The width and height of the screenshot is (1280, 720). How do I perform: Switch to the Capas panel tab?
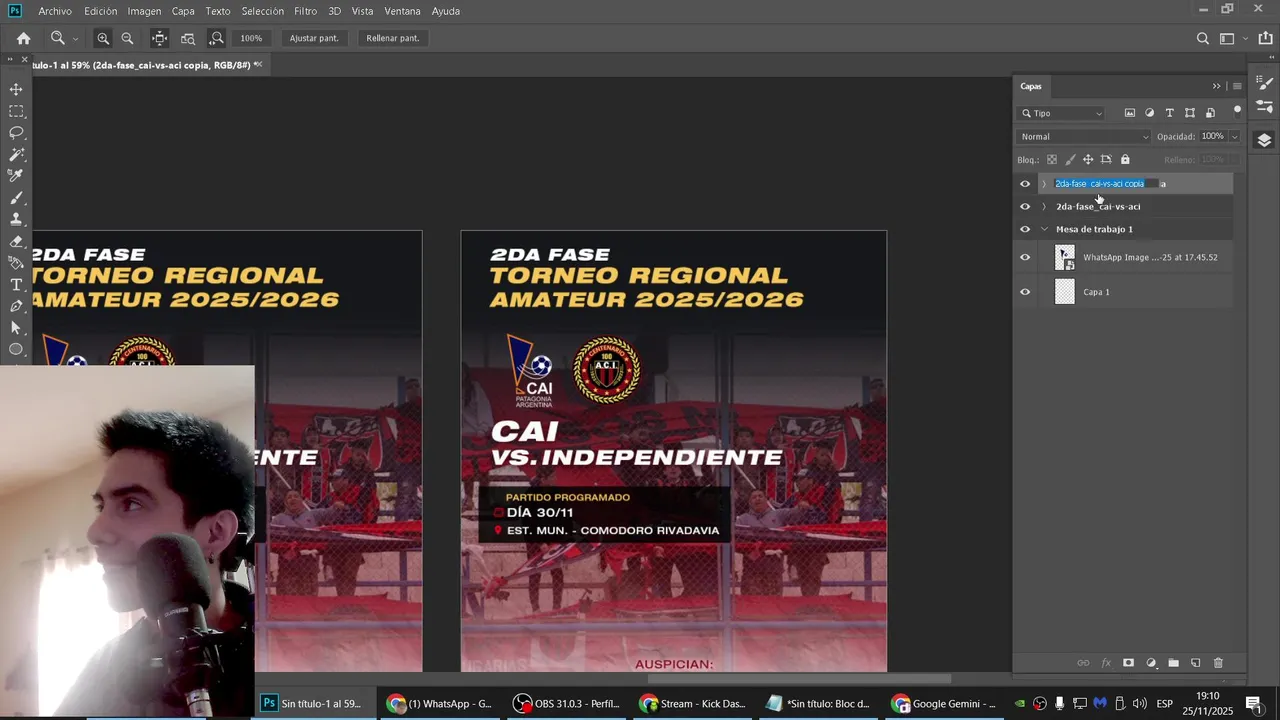tap(1031, 86)
